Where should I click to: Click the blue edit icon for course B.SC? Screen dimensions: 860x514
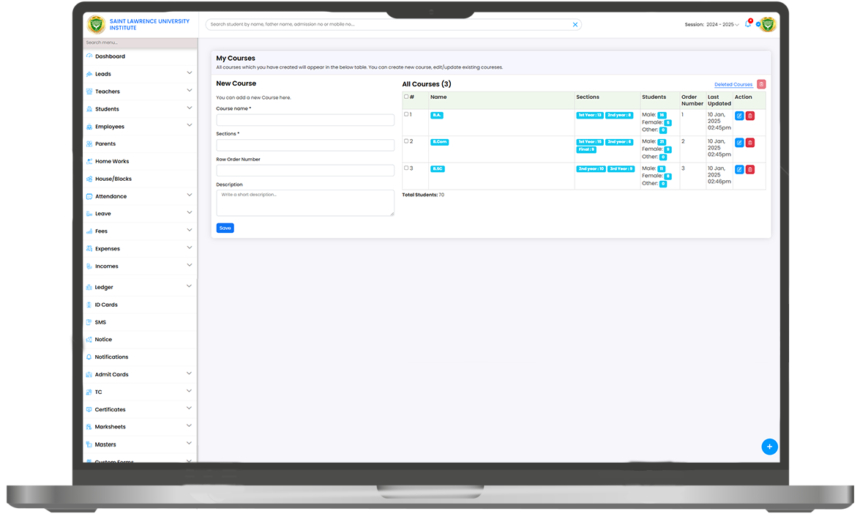coord(739,170)
